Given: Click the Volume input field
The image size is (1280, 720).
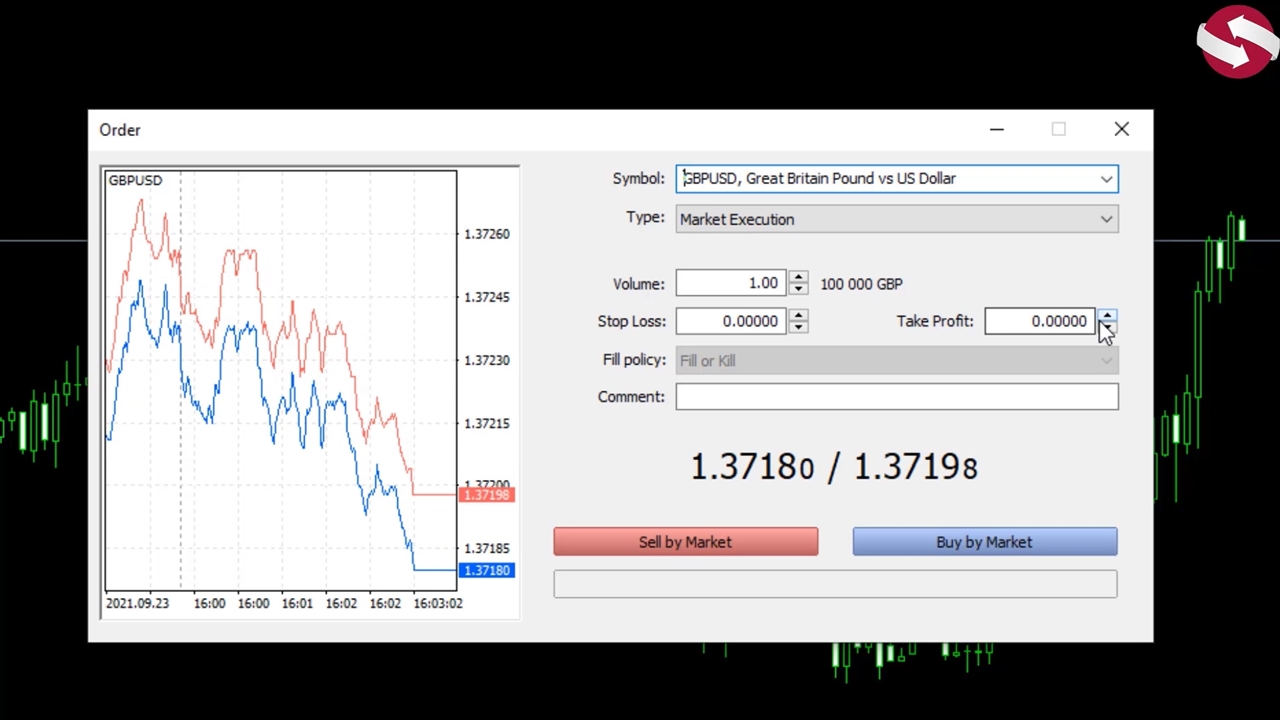Looking at the screenshot, I should 730,284.
